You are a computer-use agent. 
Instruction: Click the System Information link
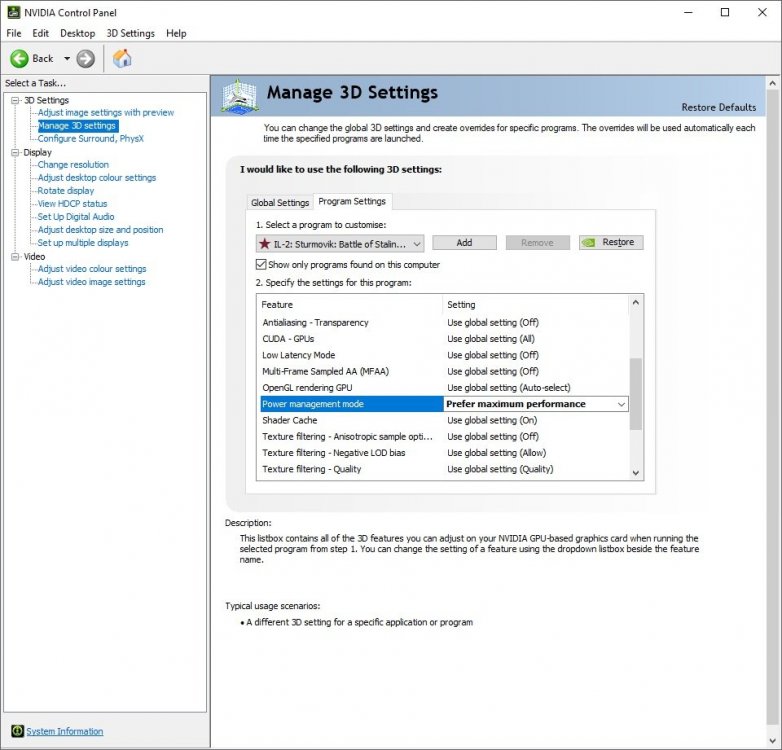point(65,731)
